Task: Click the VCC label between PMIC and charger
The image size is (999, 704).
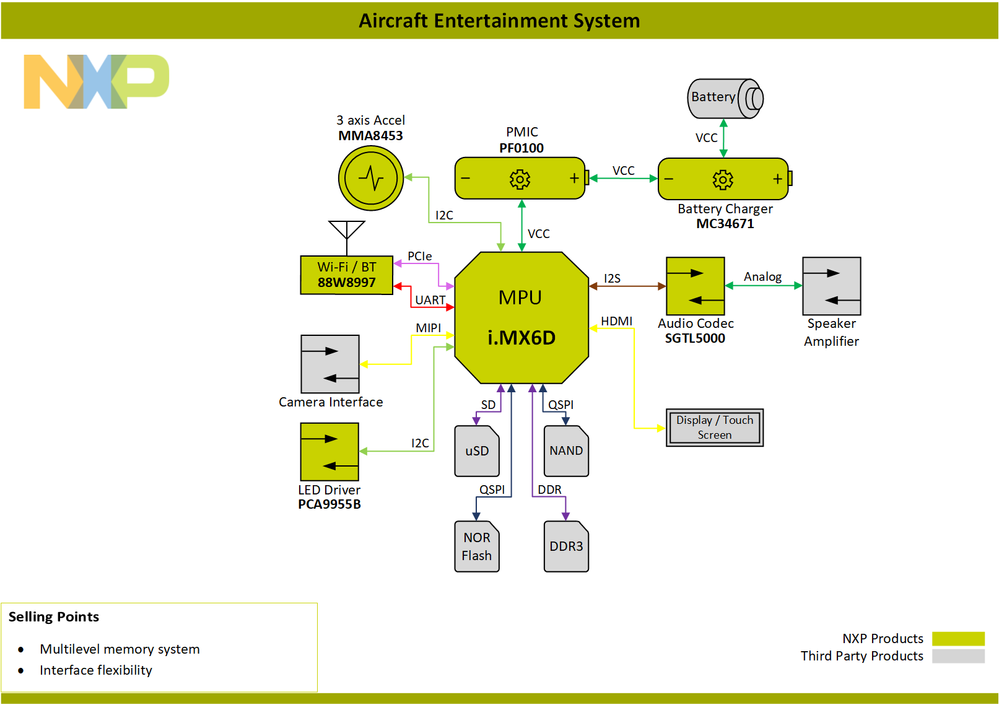Action: (623, 171)
